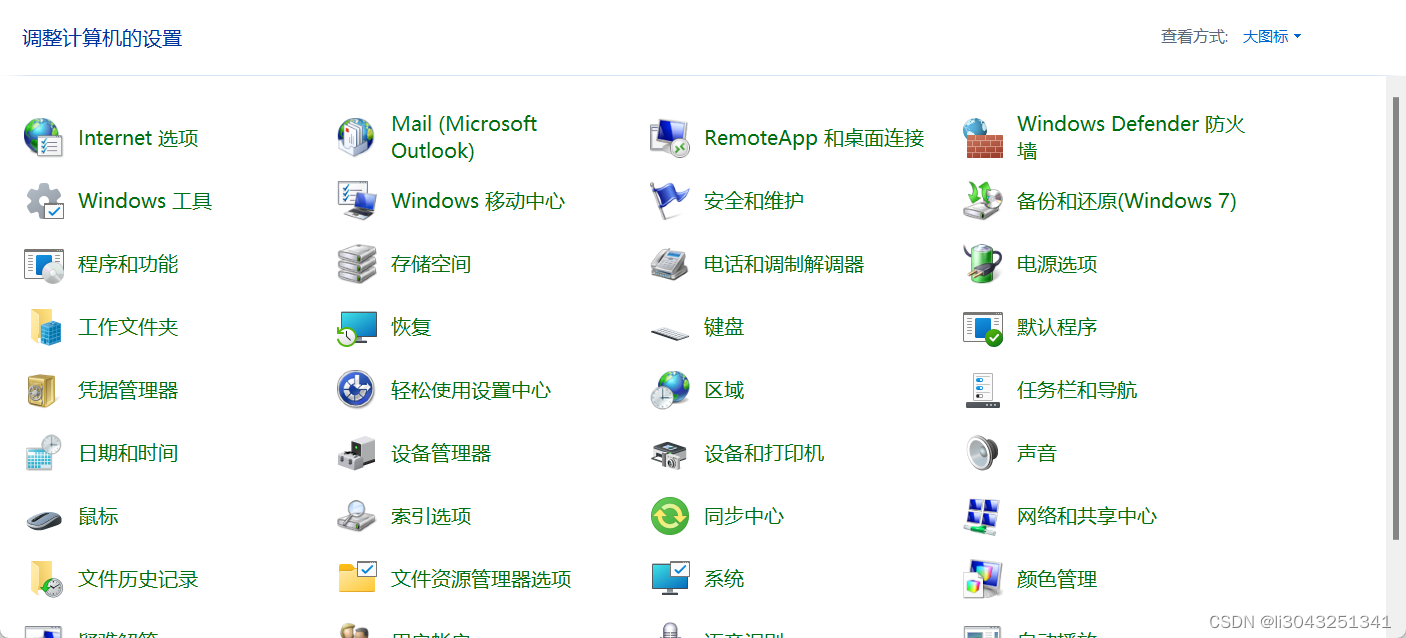Click the 调整计算机的设置 heading text
The height and width of the screenshot is (638, 1406).
click(102, 39)
